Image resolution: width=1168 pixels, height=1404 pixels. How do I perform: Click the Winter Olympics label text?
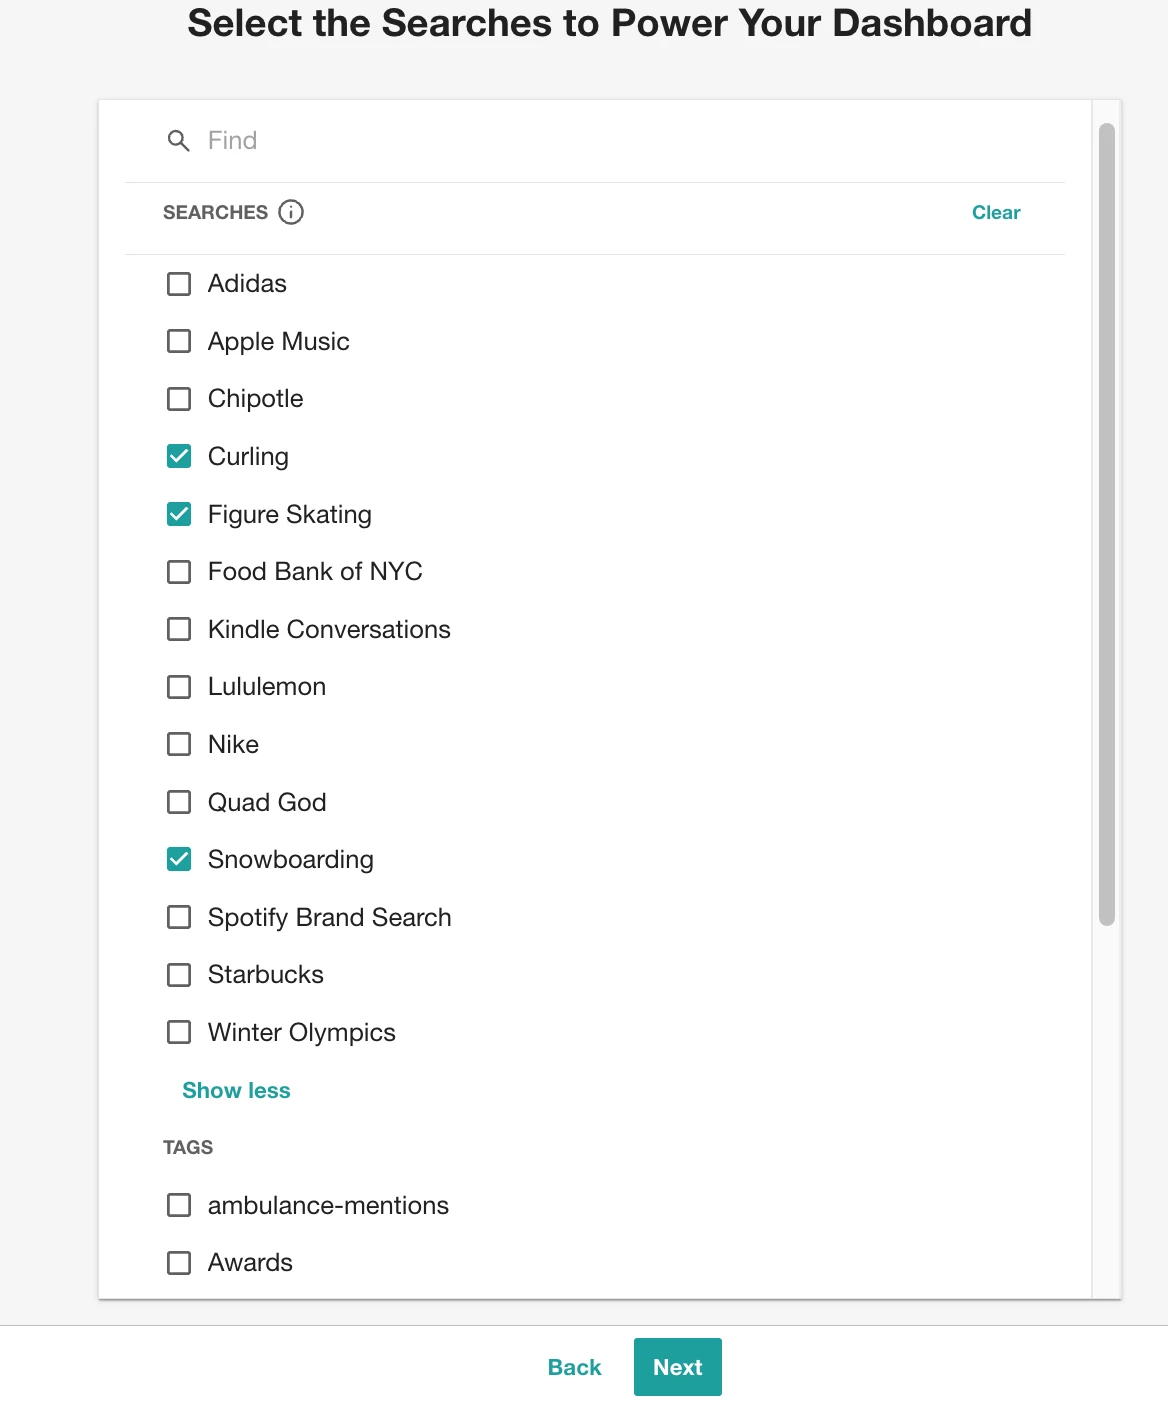[x=302, y=1033]
